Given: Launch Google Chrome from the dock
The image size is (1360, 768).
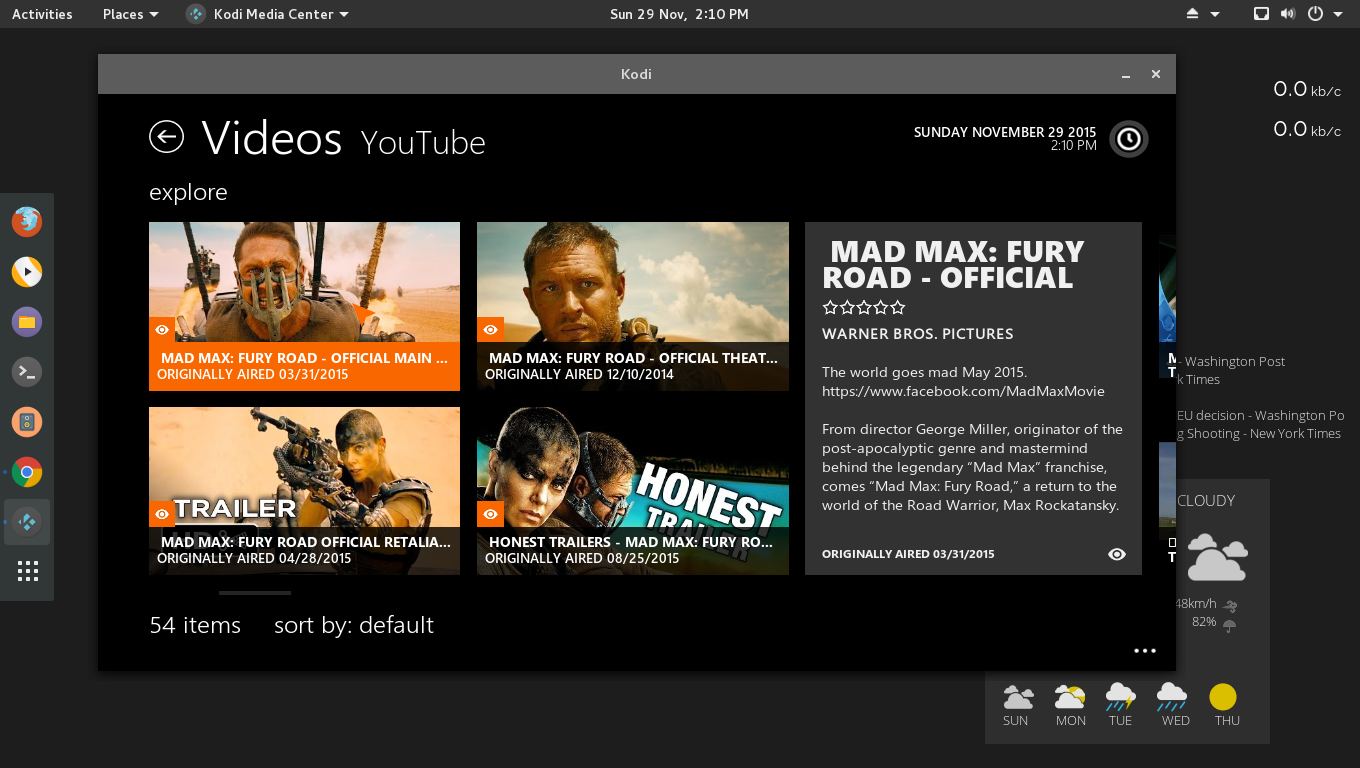Looking at the screenshot, I should [27, 472].
